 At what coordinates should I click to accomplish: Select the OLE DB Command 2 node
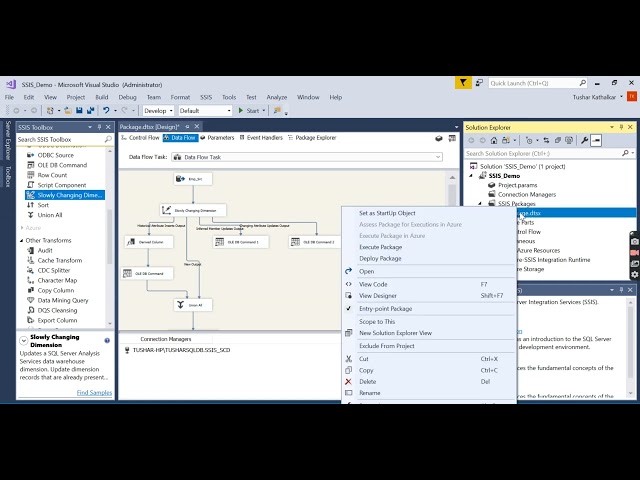(x=315, y=242)
